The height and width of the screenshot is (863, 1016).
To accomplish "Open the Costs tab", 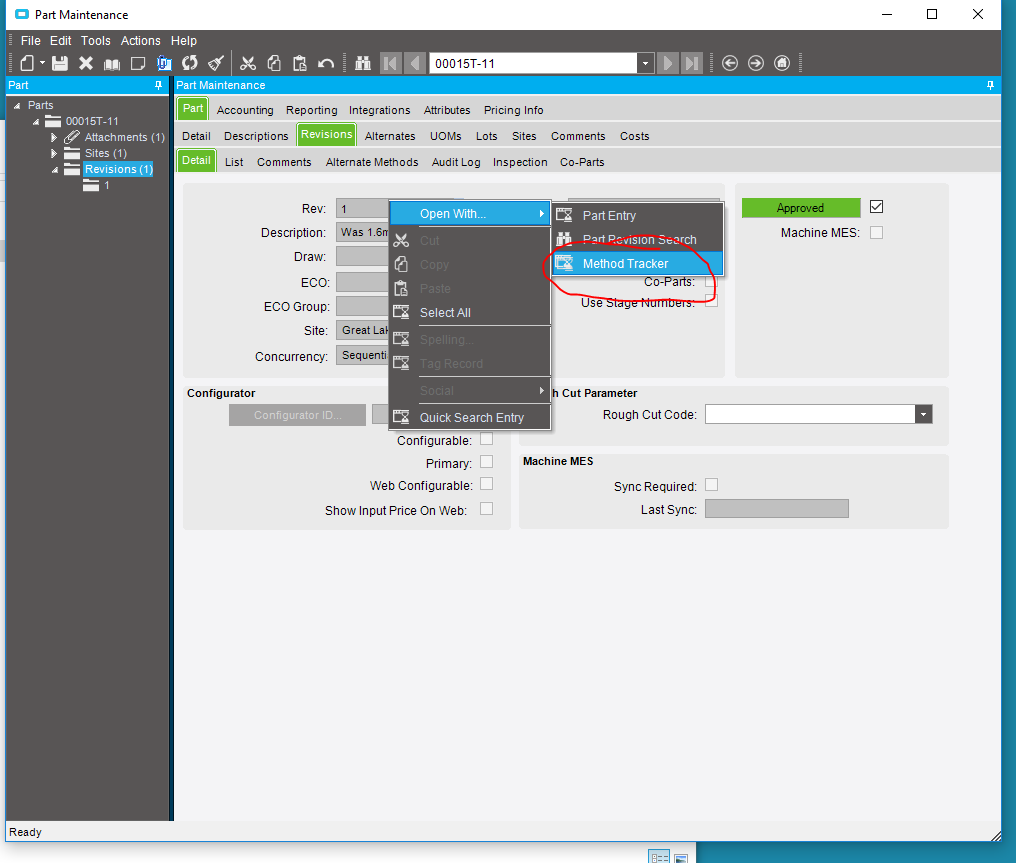I will (634, 136).
